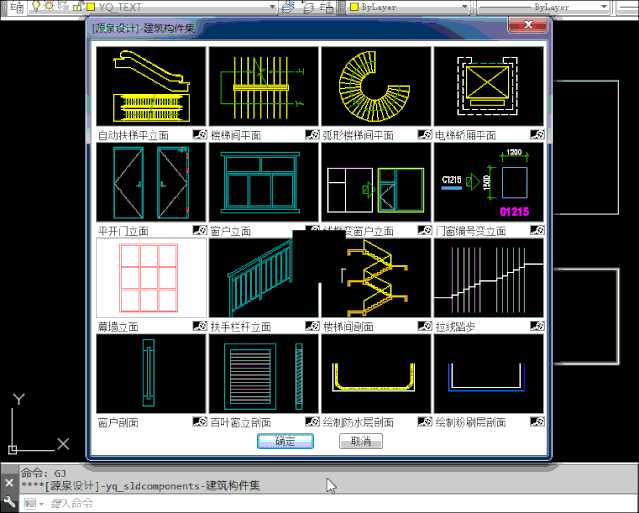Image resolution: width=639 pixels, height=513 pixels.
Task: Click the YQ_TEXT layer yellow color swatch
Action: (91, 7)
